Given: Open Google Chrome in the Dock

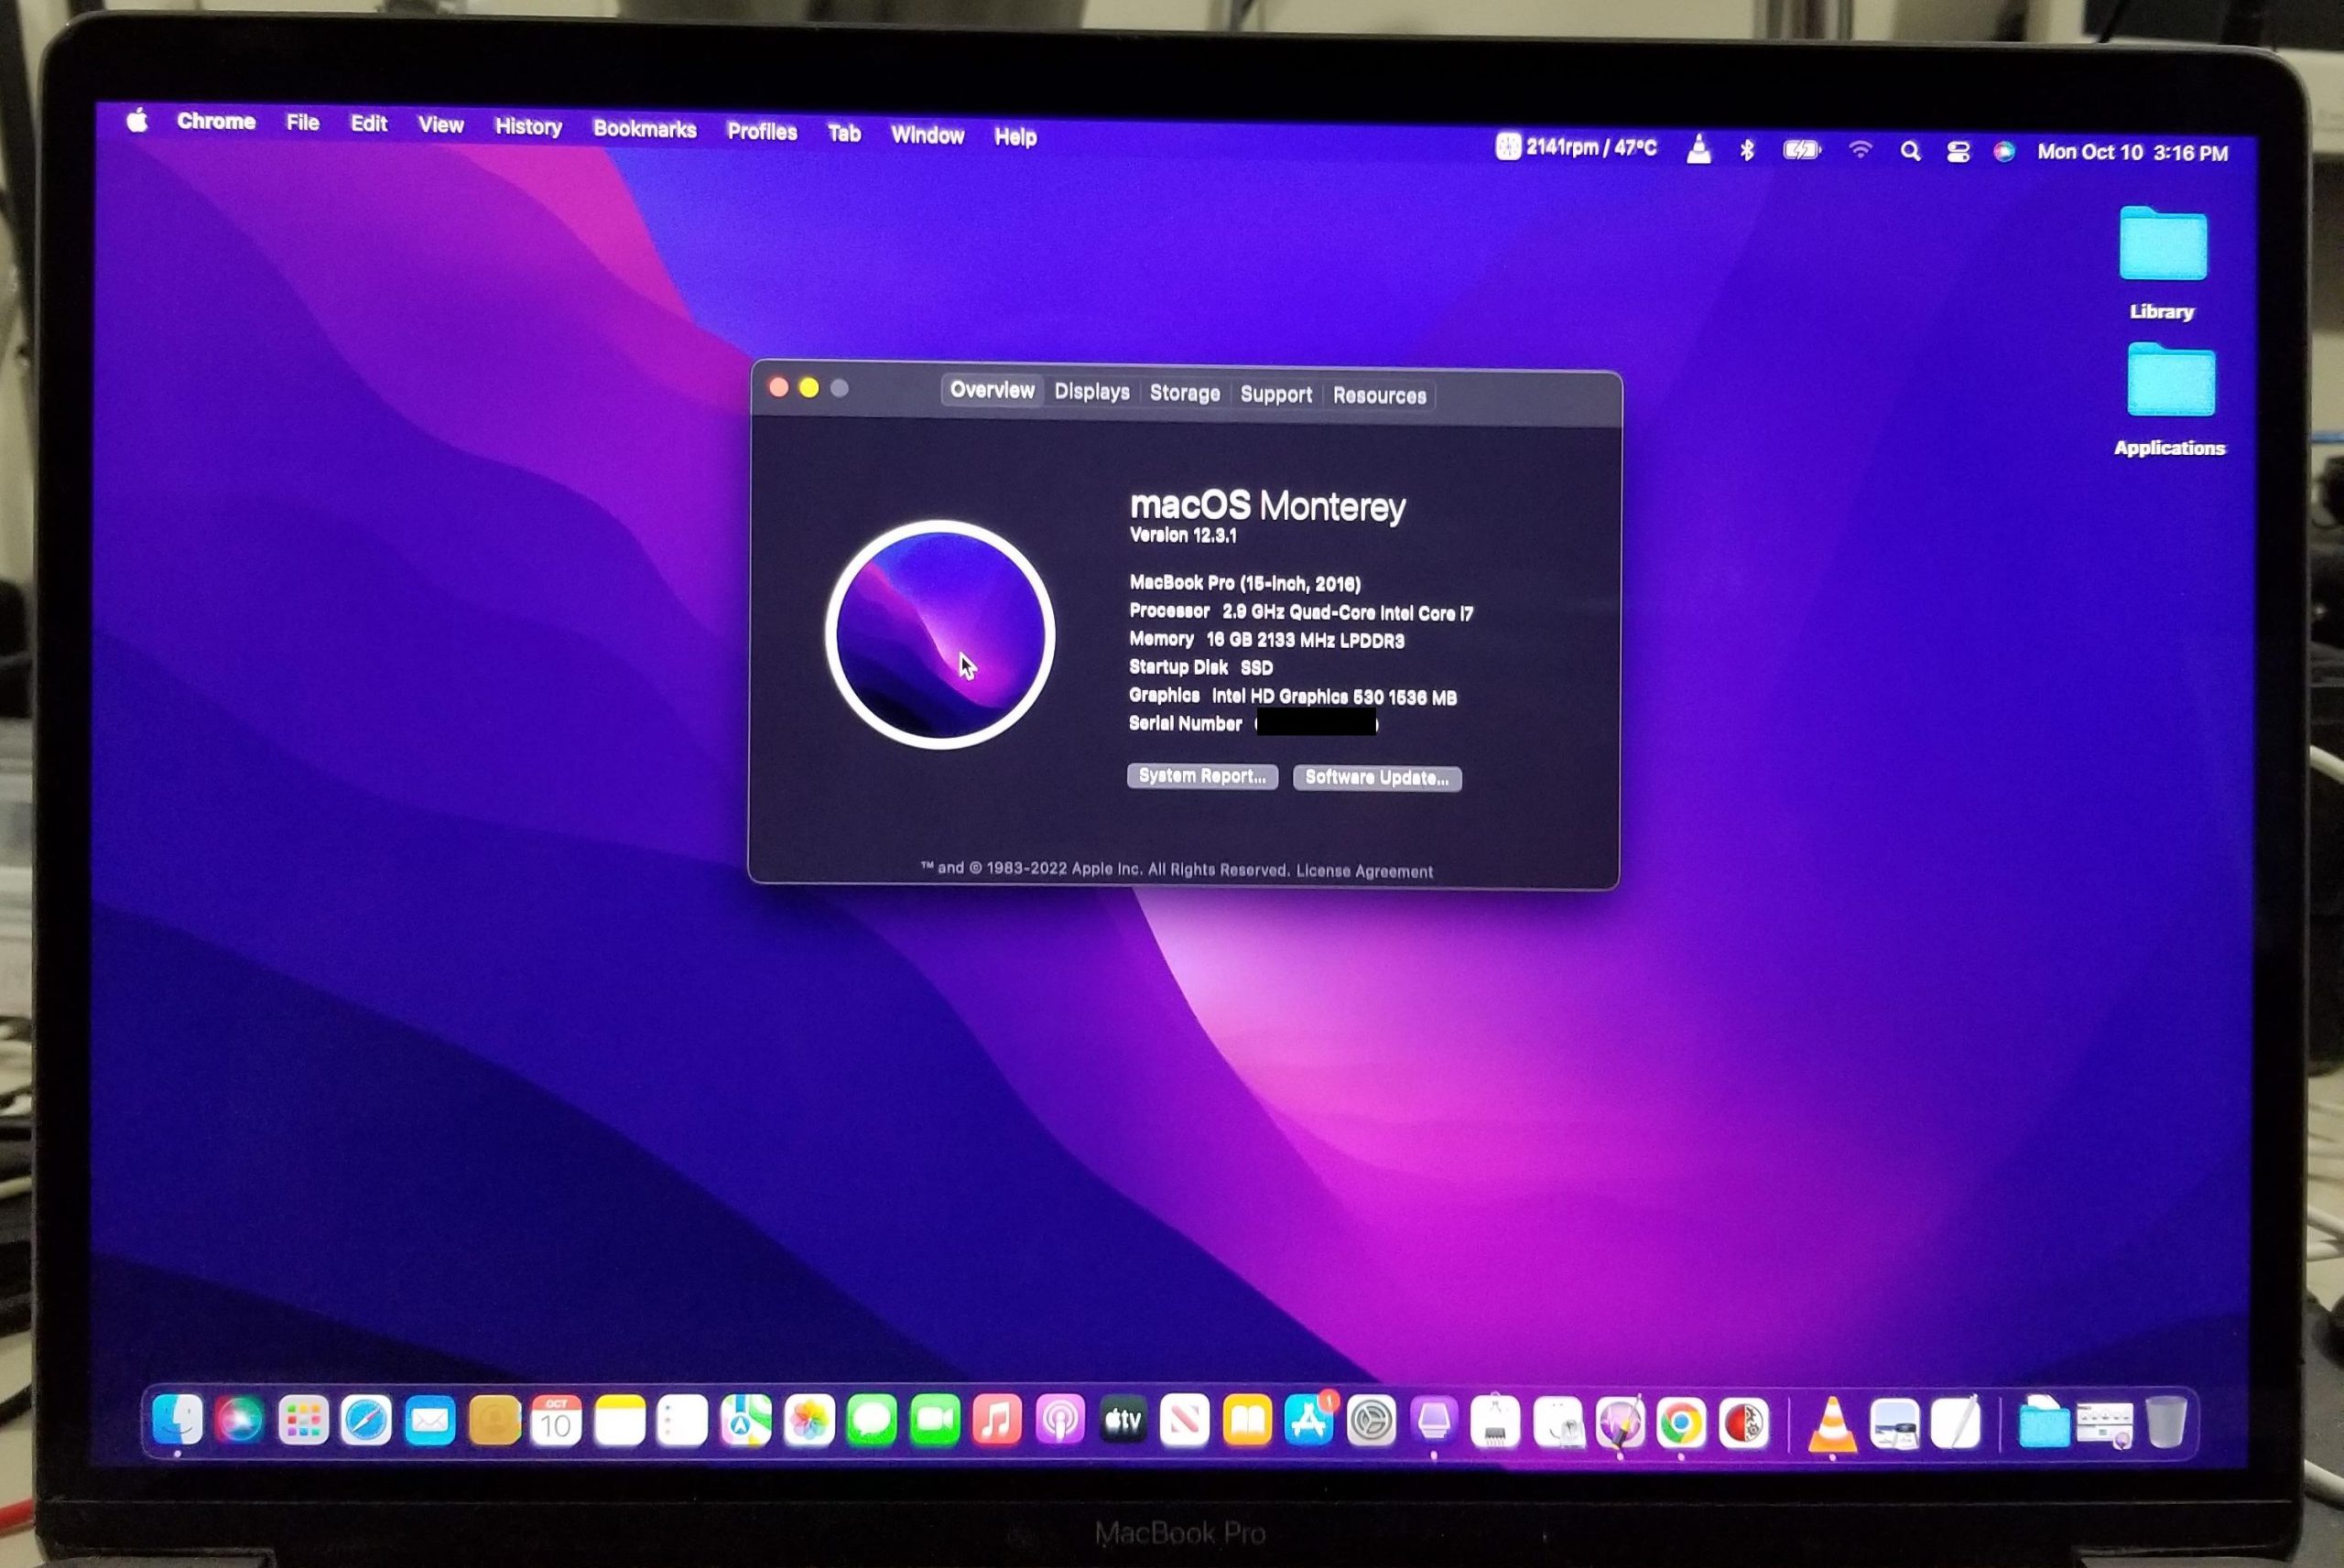Looking at the screenshot, I should click(x=1681, y=1423).
